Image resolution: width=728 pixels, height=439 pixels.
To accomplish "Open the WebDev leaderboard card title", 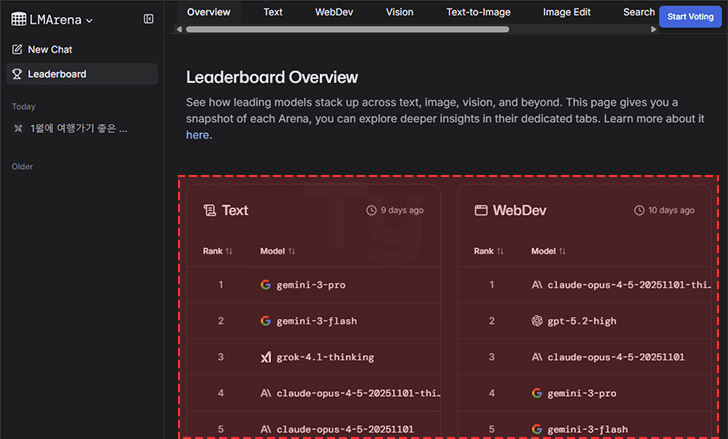I will 520,210.
